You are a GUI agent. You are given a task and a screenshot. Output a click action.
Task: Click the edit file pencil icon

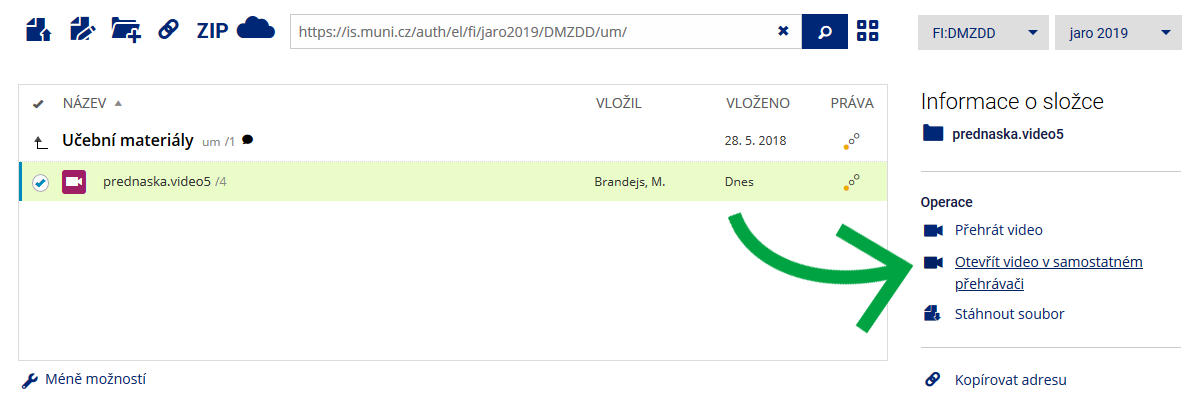tap(82, 30)
